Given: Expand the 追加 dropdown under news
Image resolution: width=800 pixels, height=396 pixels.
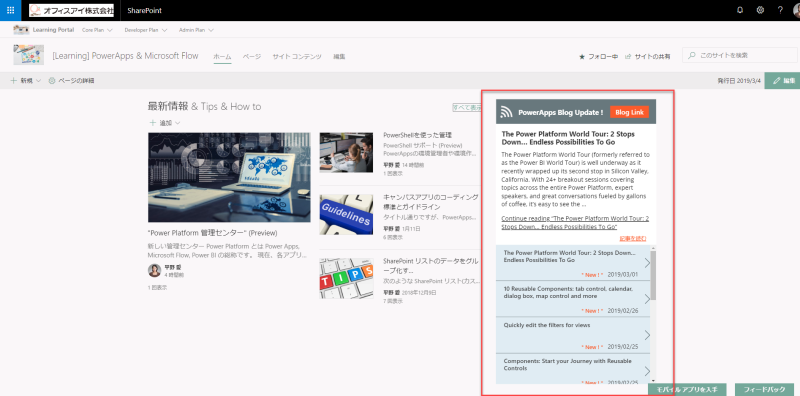Looking at the screenshot, I should coord(165,123).
